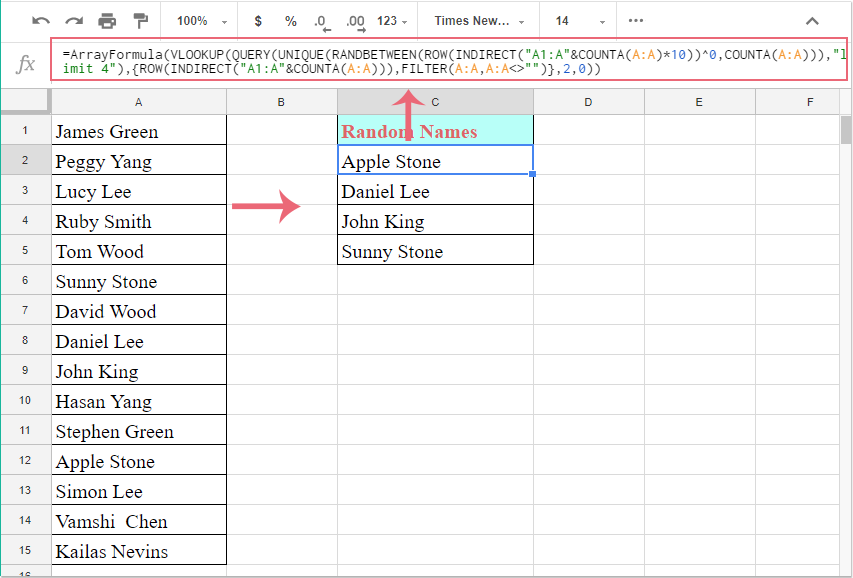Click the Redo icon

72,20
